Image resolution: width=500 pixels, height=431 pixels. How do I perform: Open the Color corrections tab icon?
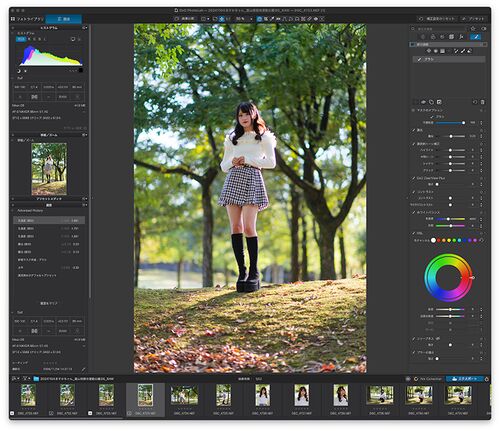(433, 37)
